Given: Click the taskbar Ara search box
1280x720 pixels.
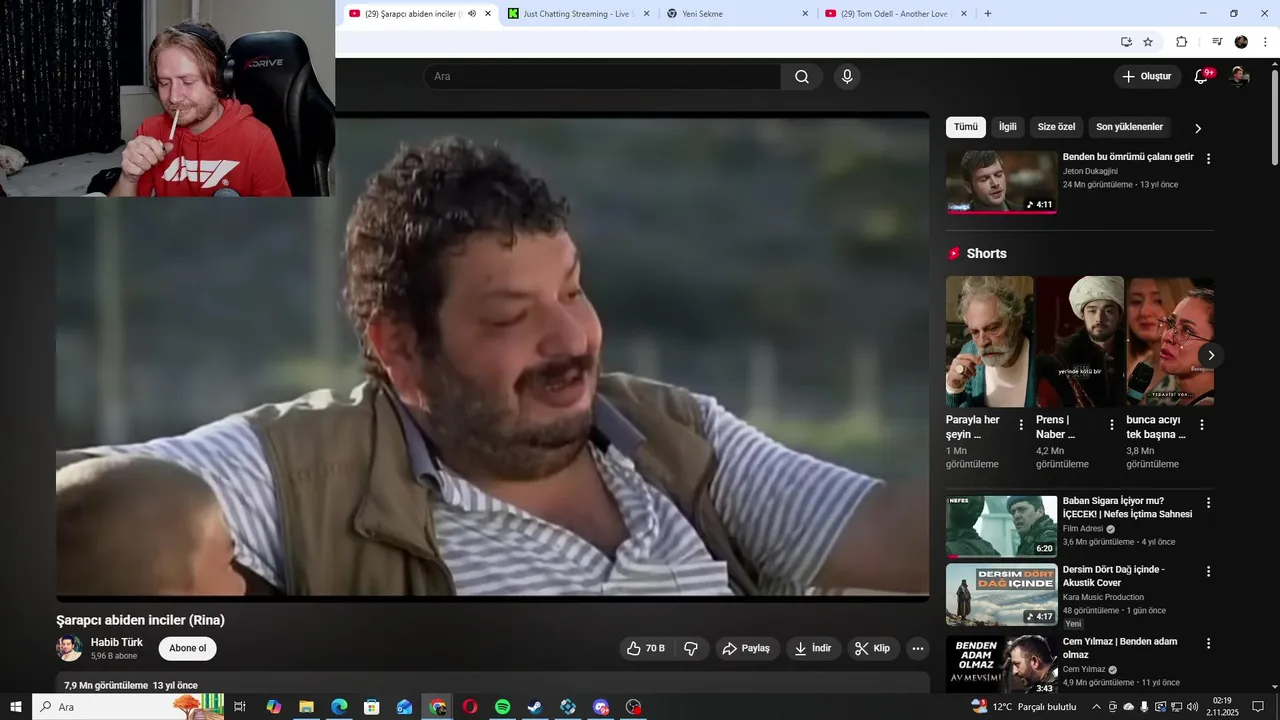Looking at the screenshot, I should coord(129,707).
